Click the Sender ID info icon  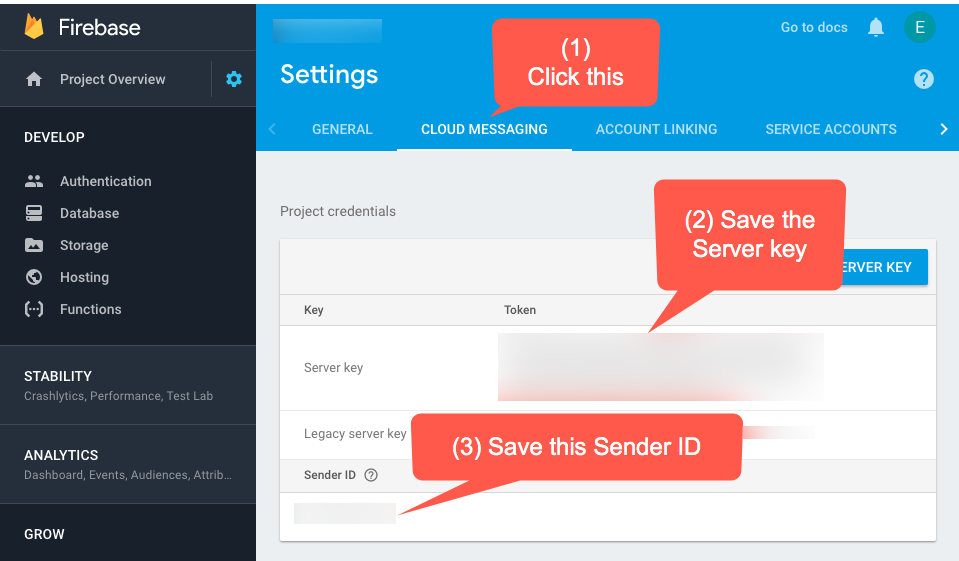(x=371, y=475)
